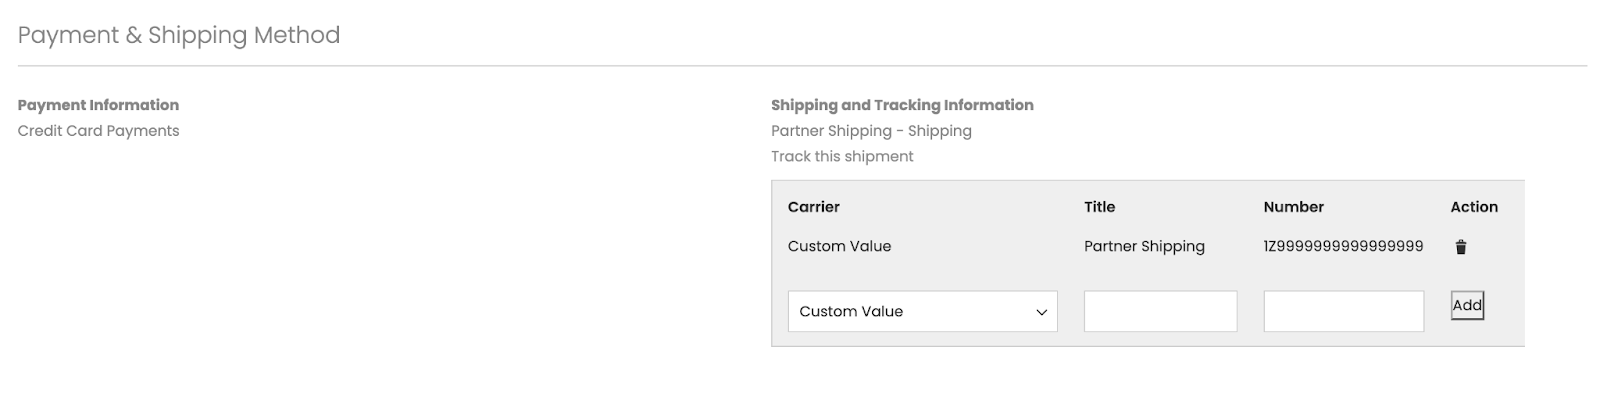Click the Shipping and Tracking Information label
The image size is (1600, 415).
coord(902,105)
